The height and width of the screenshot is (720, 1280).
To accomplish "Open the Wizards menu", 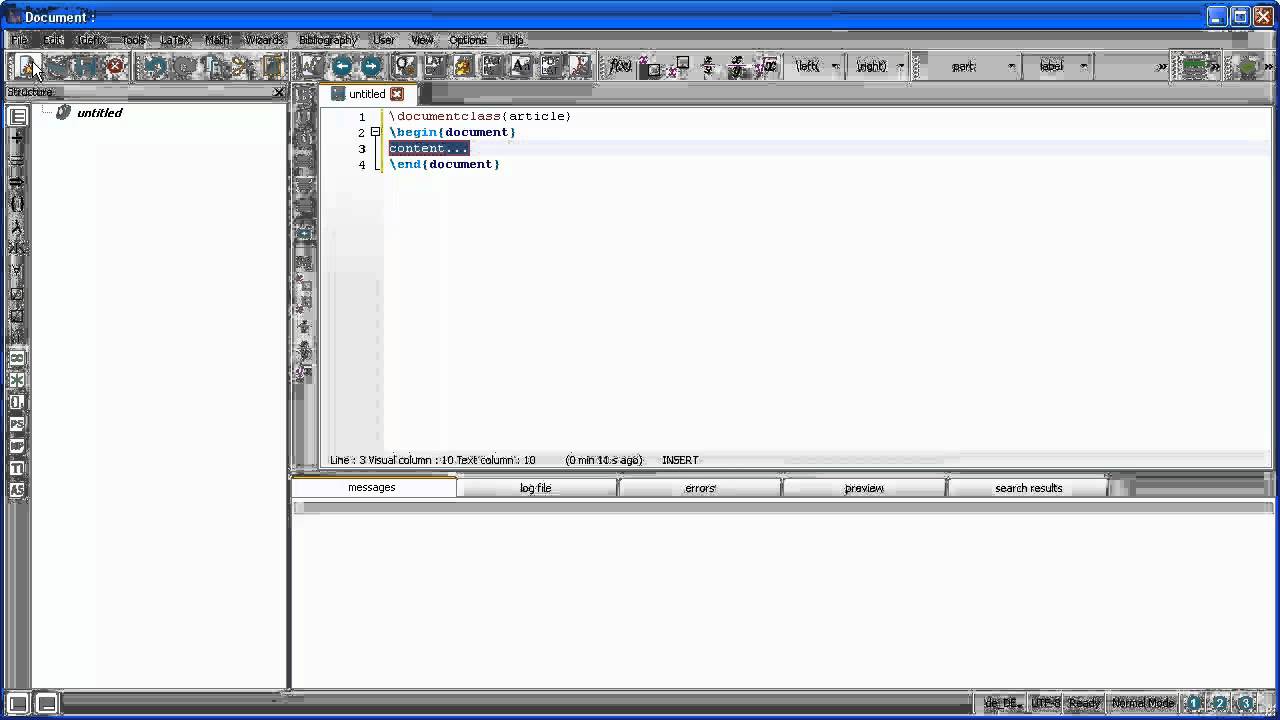I will (x=264, y=40).
